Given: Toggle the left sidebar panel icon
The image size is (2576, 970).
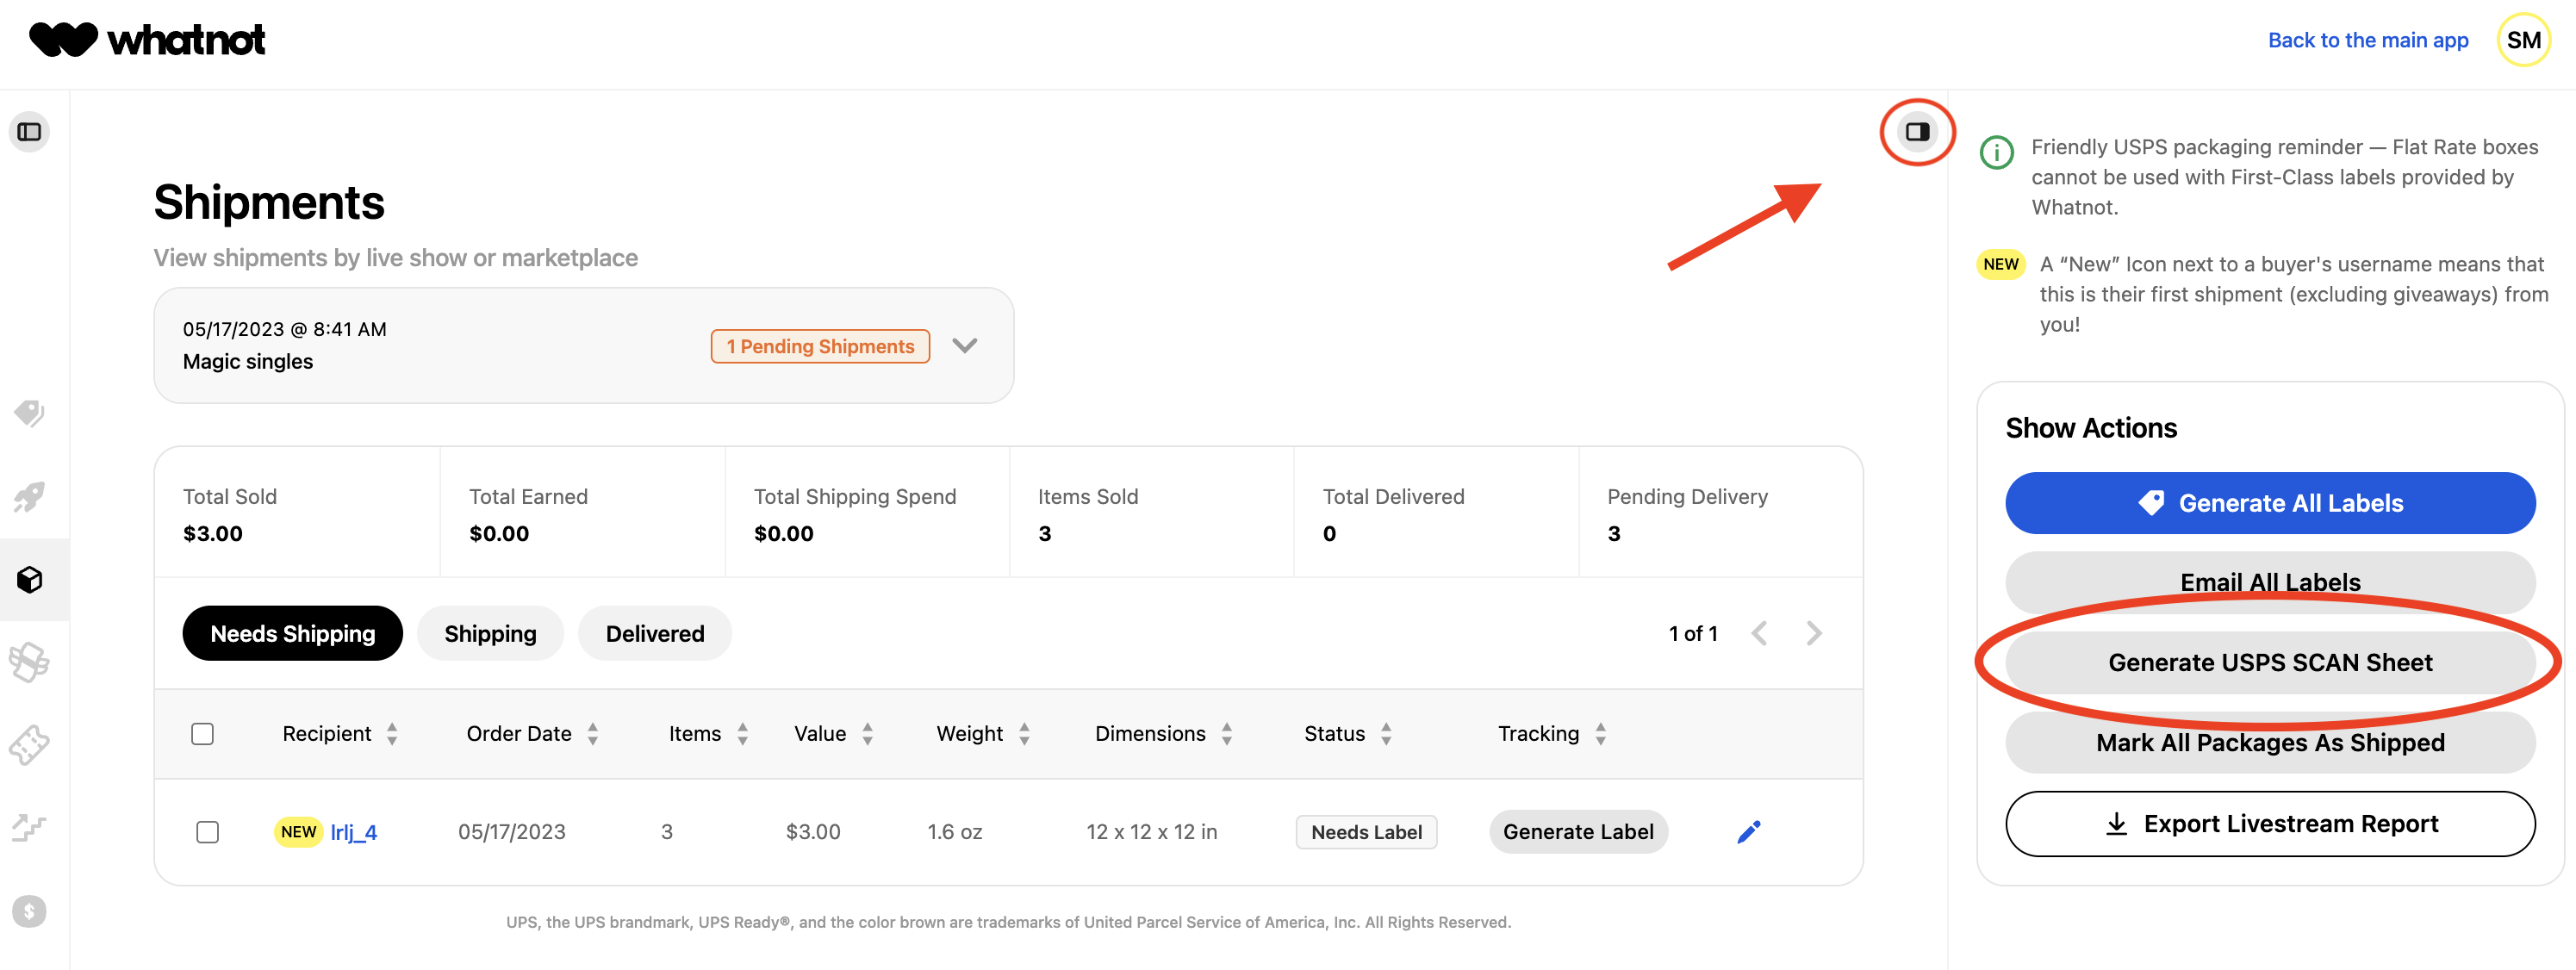Looking at the screenshot, I should pos(29,132).
